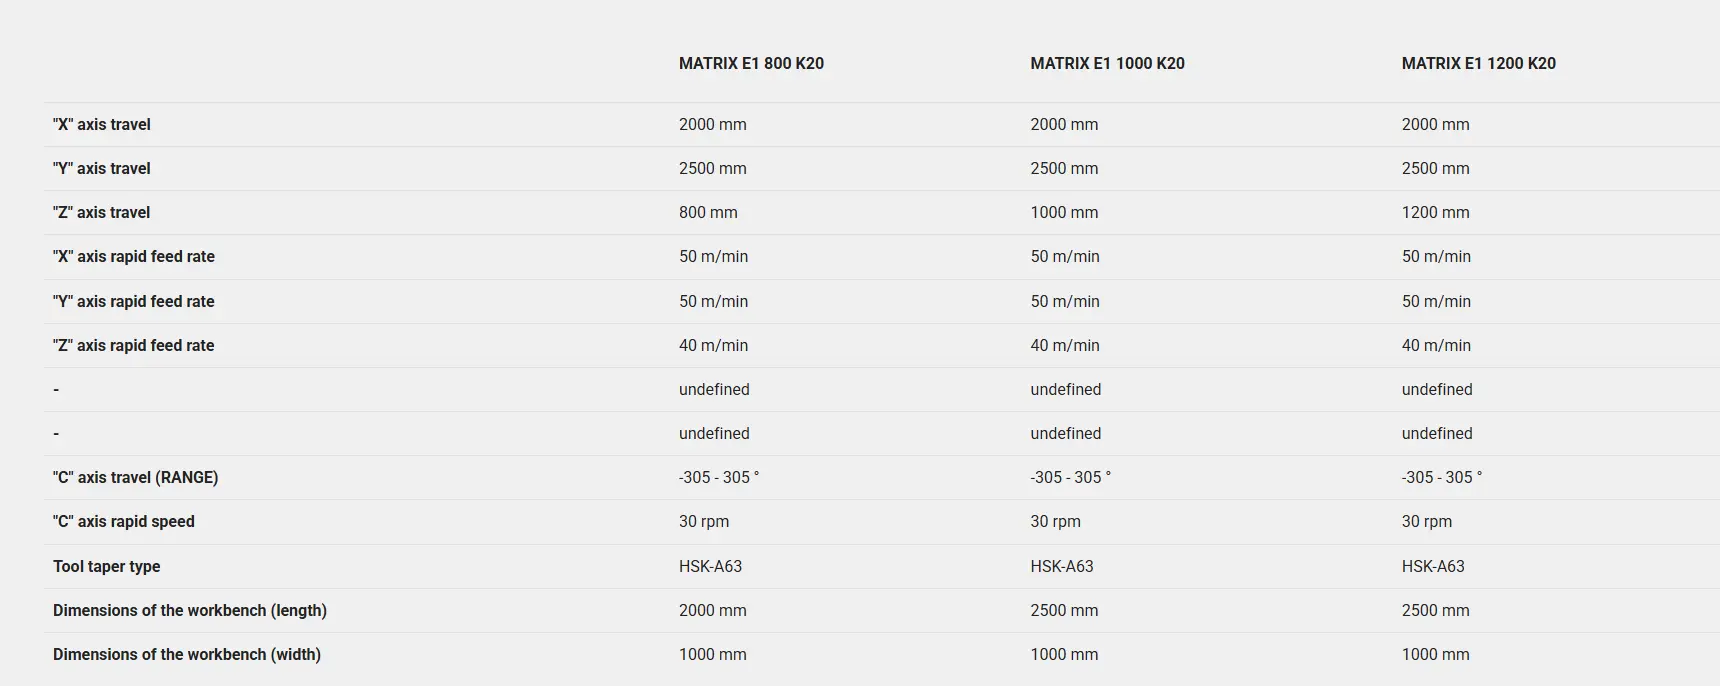Select -305 - 305 ° value for 800 K20
This screenshot has width=1720, height=686.
click(x=719, y=477)
